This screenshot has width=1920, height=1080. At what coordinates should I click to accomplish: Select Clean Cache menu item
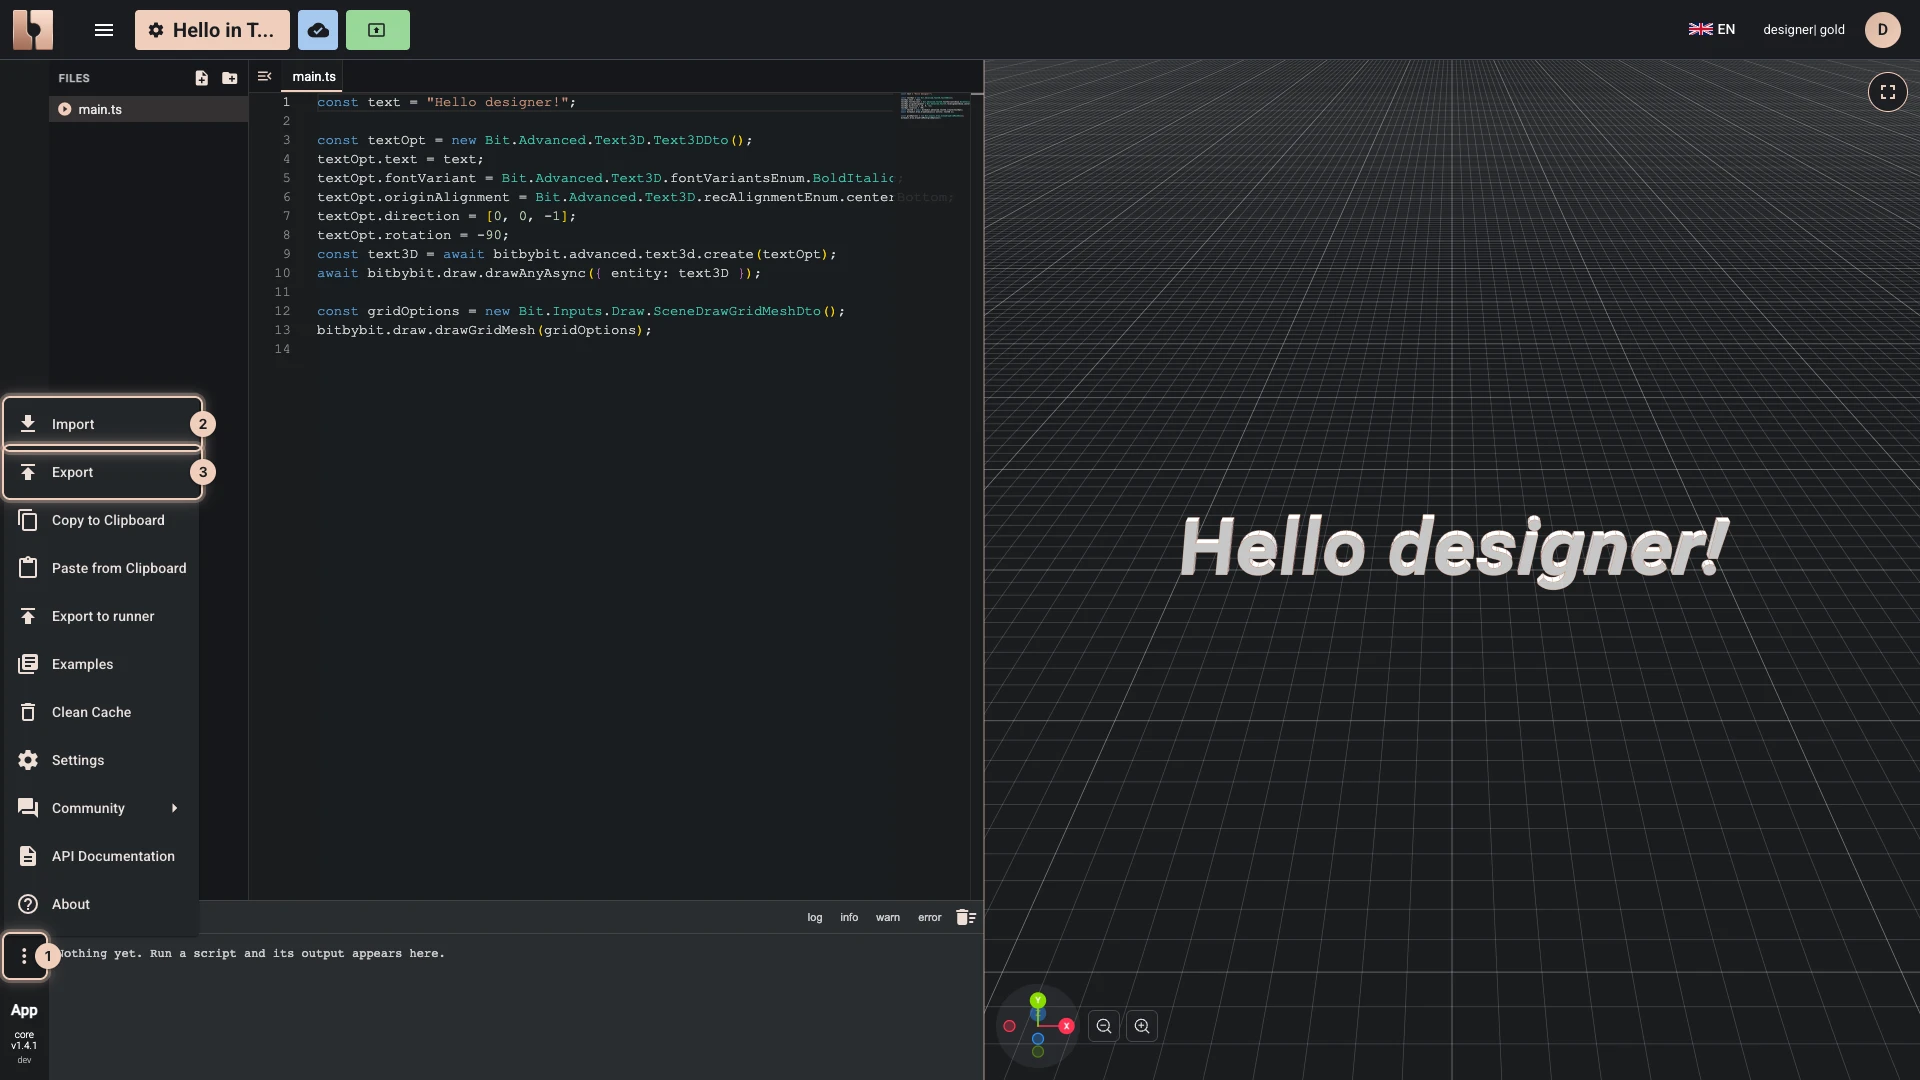pos(102,712)
